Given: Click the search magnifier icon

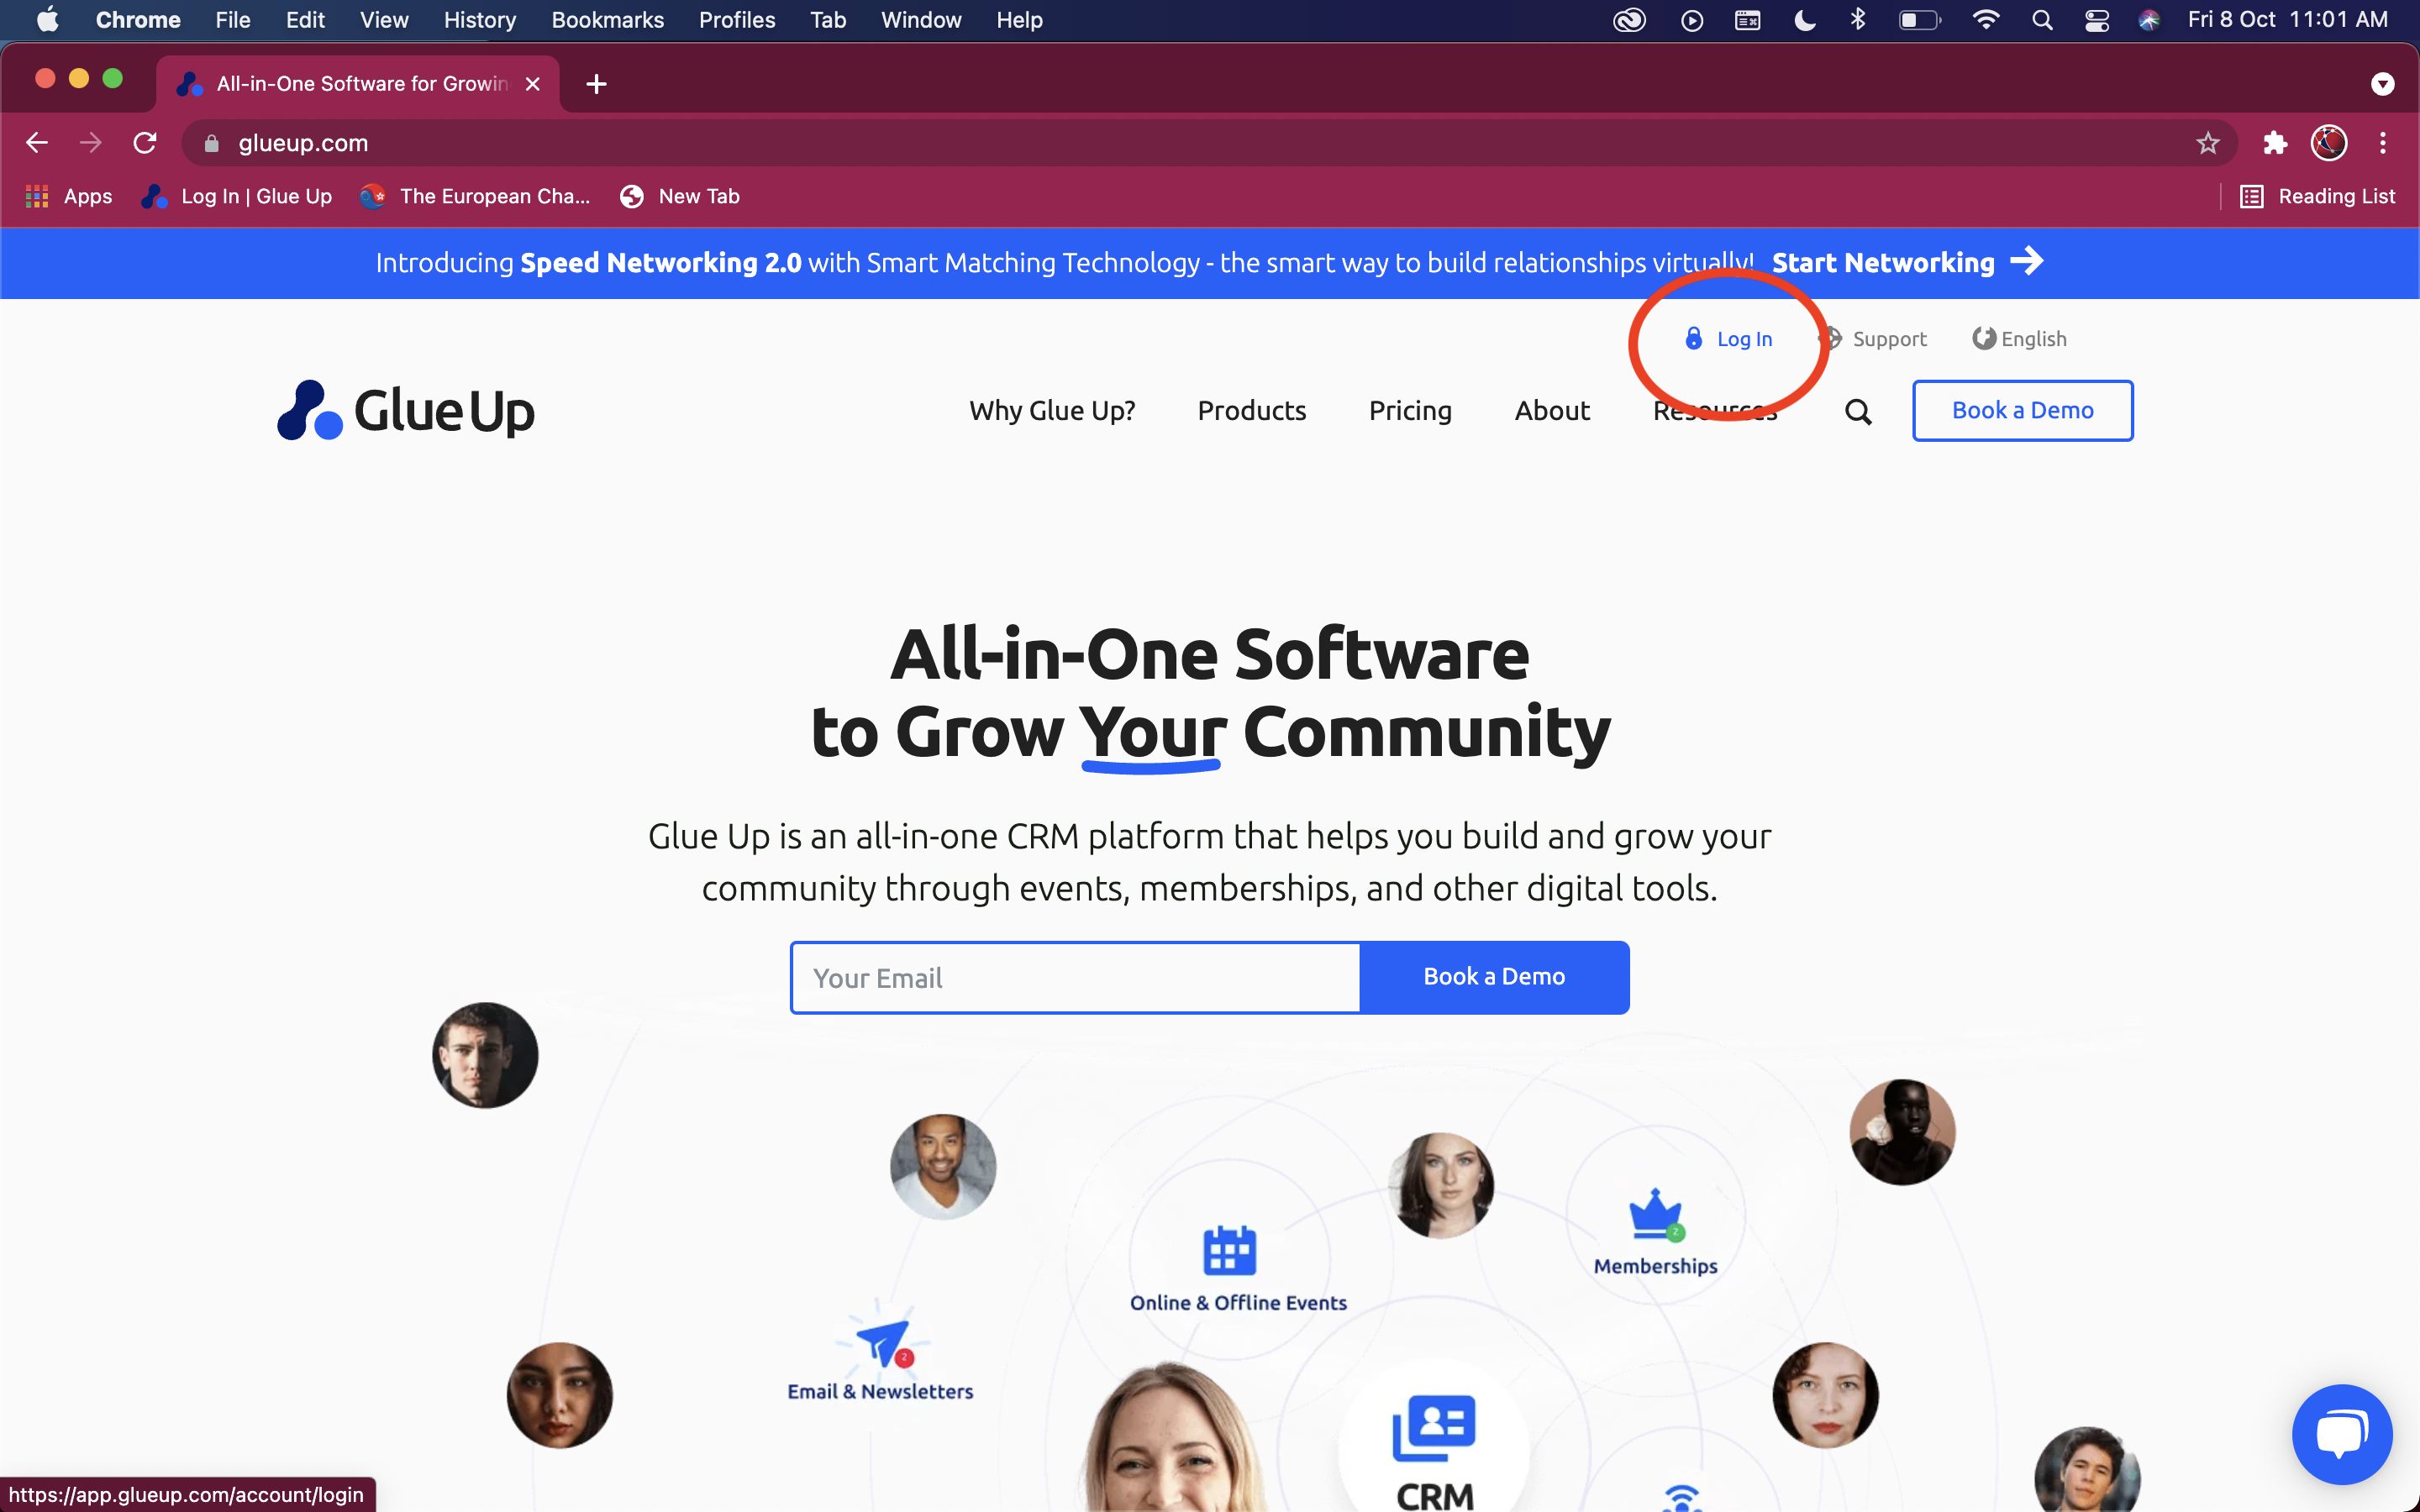Looking at the screenshot, I should click(1857, 409).
